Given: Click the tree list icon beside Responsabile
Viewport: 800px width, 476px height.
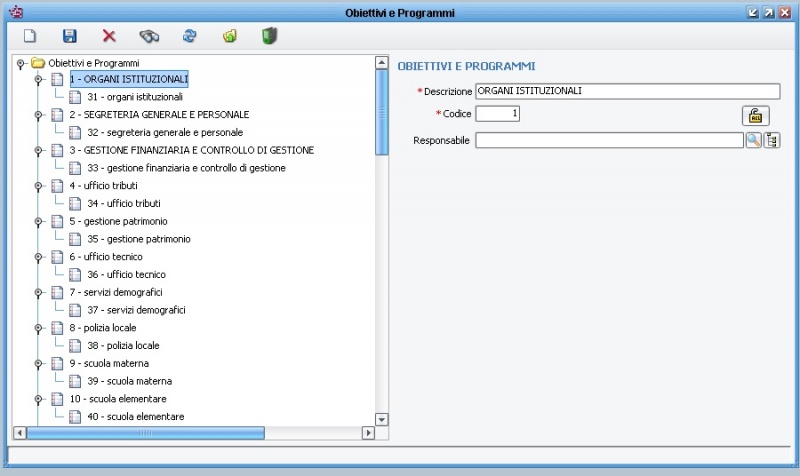Looking at the screenshot, I should click(772, 140).
